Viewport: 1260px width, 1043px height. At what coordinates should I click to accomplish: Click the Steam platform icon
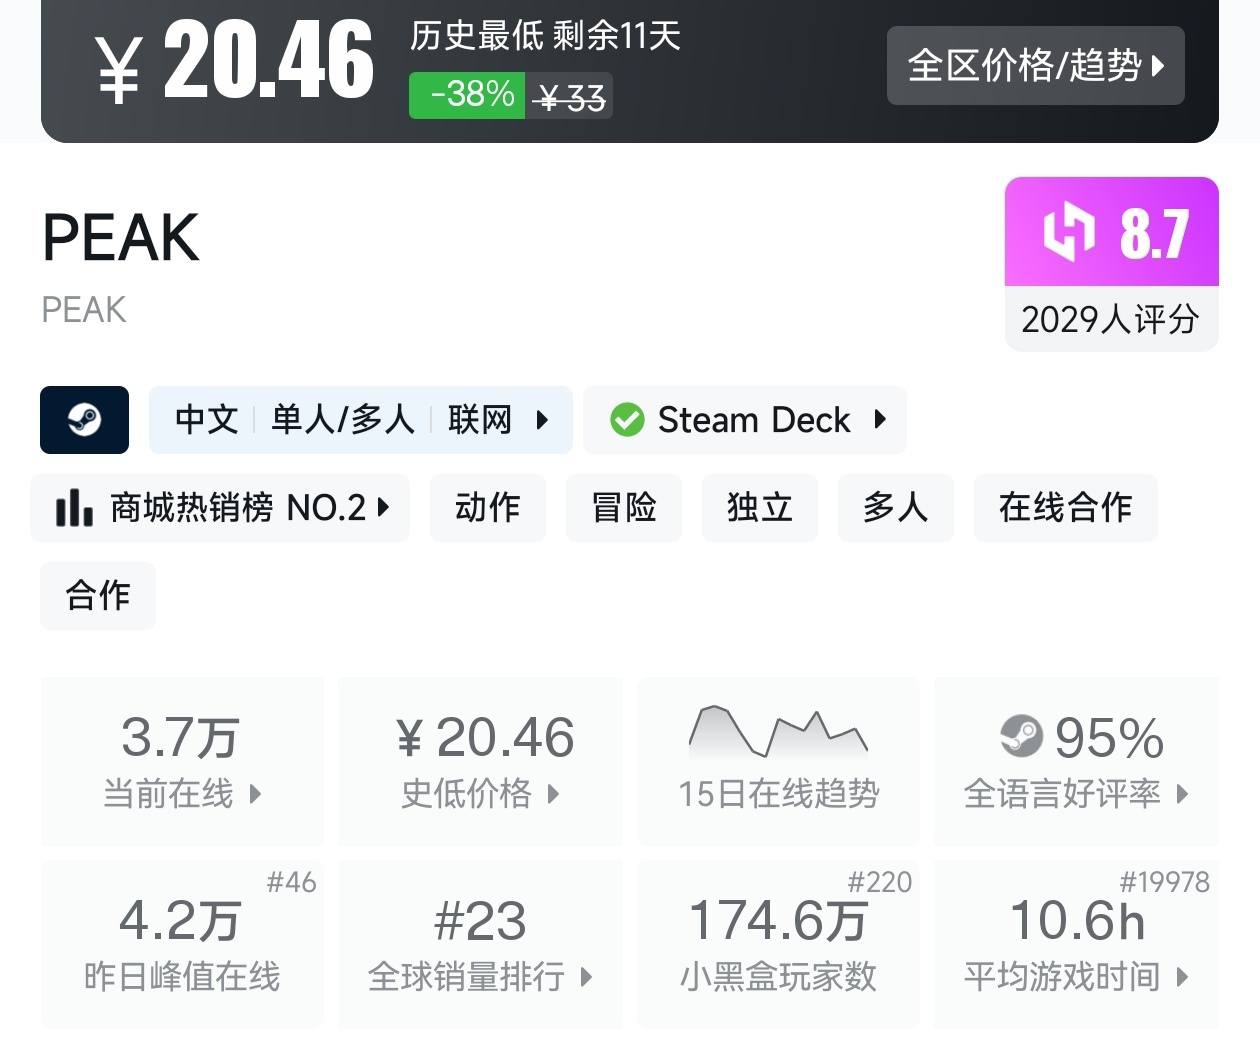point(84,420)
